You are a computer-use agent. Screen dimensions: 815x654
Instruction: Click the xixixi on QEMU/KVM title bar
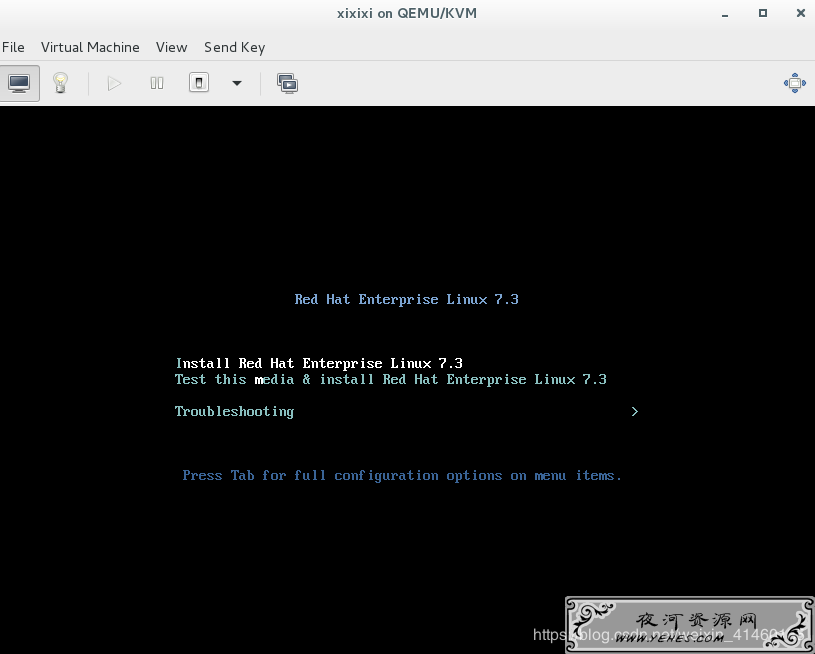pyautogui.click(x=407, y=13)
